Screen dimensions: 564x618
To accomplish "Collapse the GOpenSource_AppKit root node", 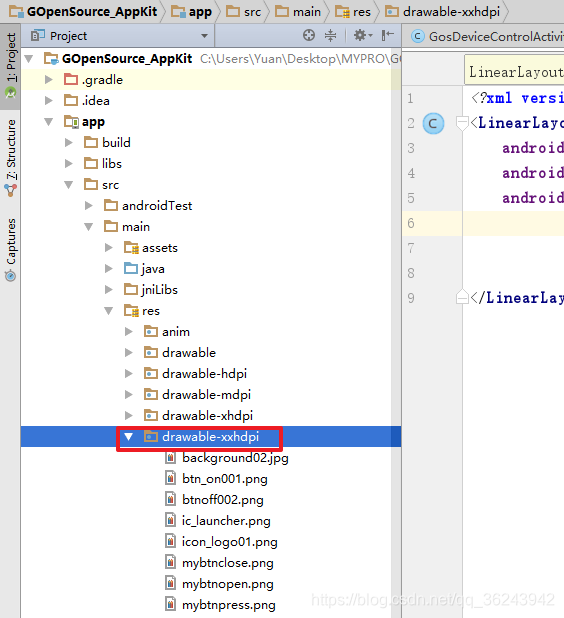I will (28, 59).
